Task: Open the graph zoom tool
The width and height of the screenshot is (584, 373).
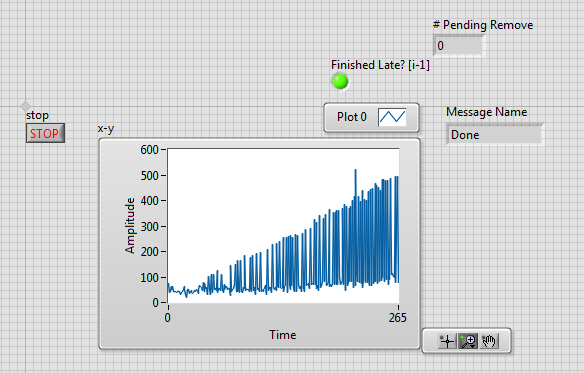Action: tap(468, 341)
